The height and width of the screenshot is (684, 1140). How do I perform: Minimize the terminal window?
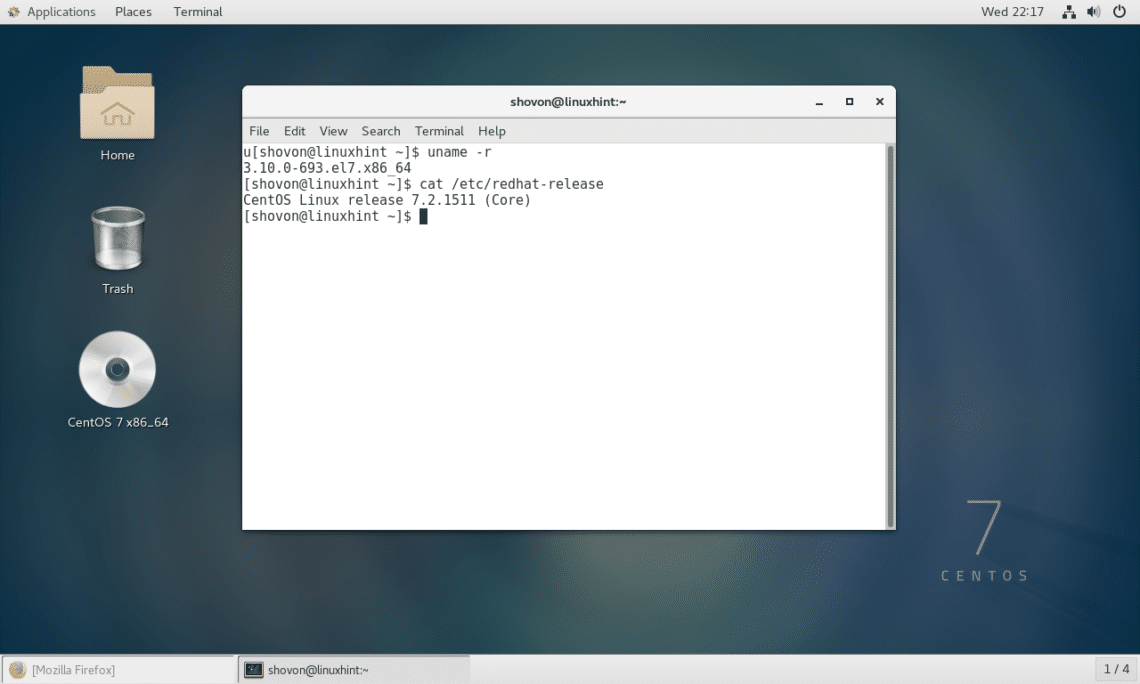tap(819, 102)
